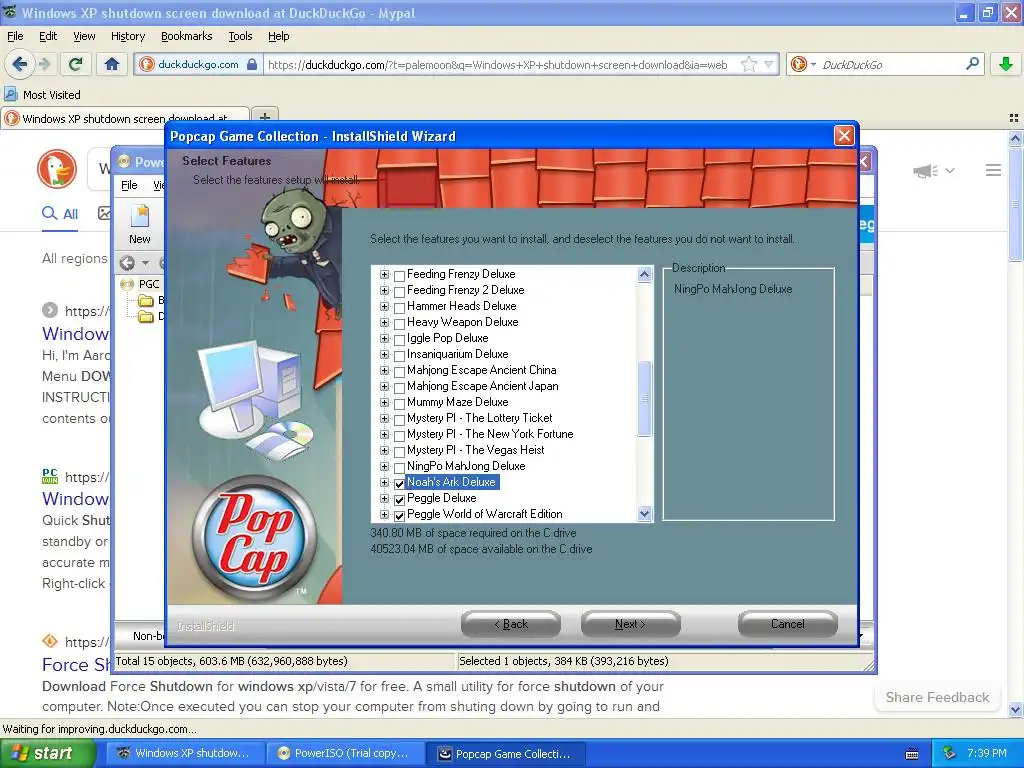
Task: Click the feature list scroll down arrow
Action: pyautogui.click(x=644, y=513)
